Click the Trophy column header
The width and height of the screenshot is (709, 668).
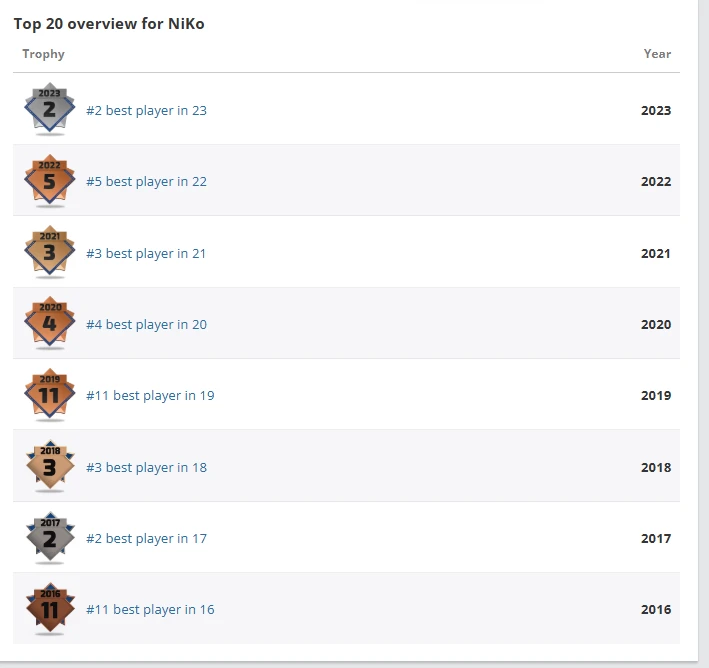[x=43, y=54]
